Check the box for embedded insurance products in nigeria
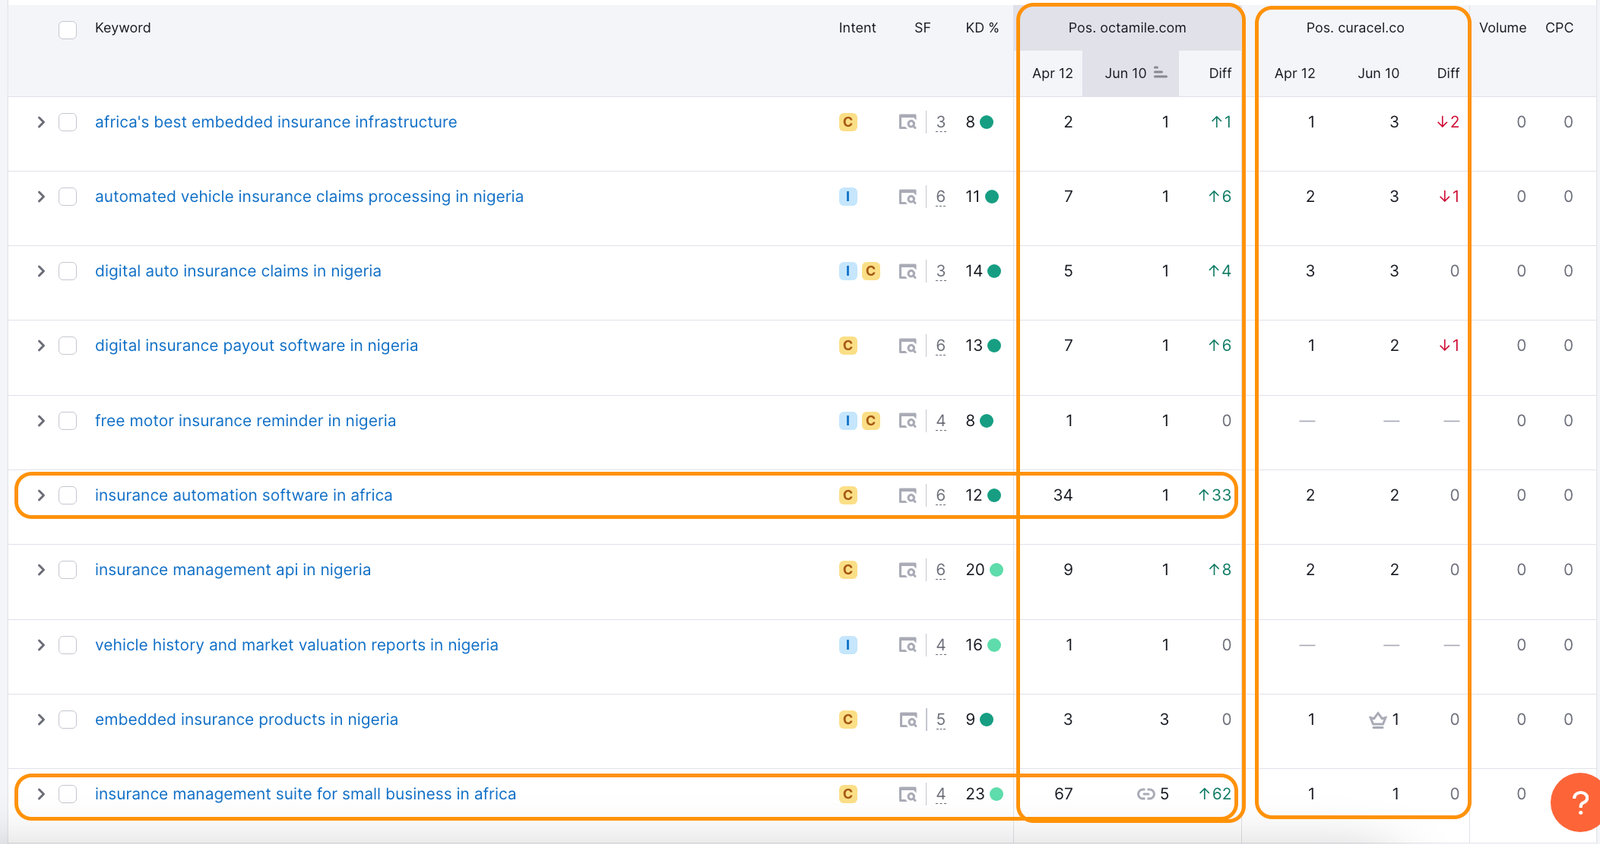 [68, 719]
